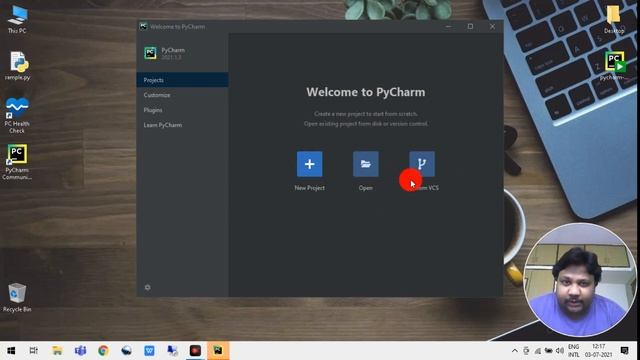Viewport: 640px width, 360px height.
Task: Open the clock showing 12:17
Action: (x=598, y=351)
